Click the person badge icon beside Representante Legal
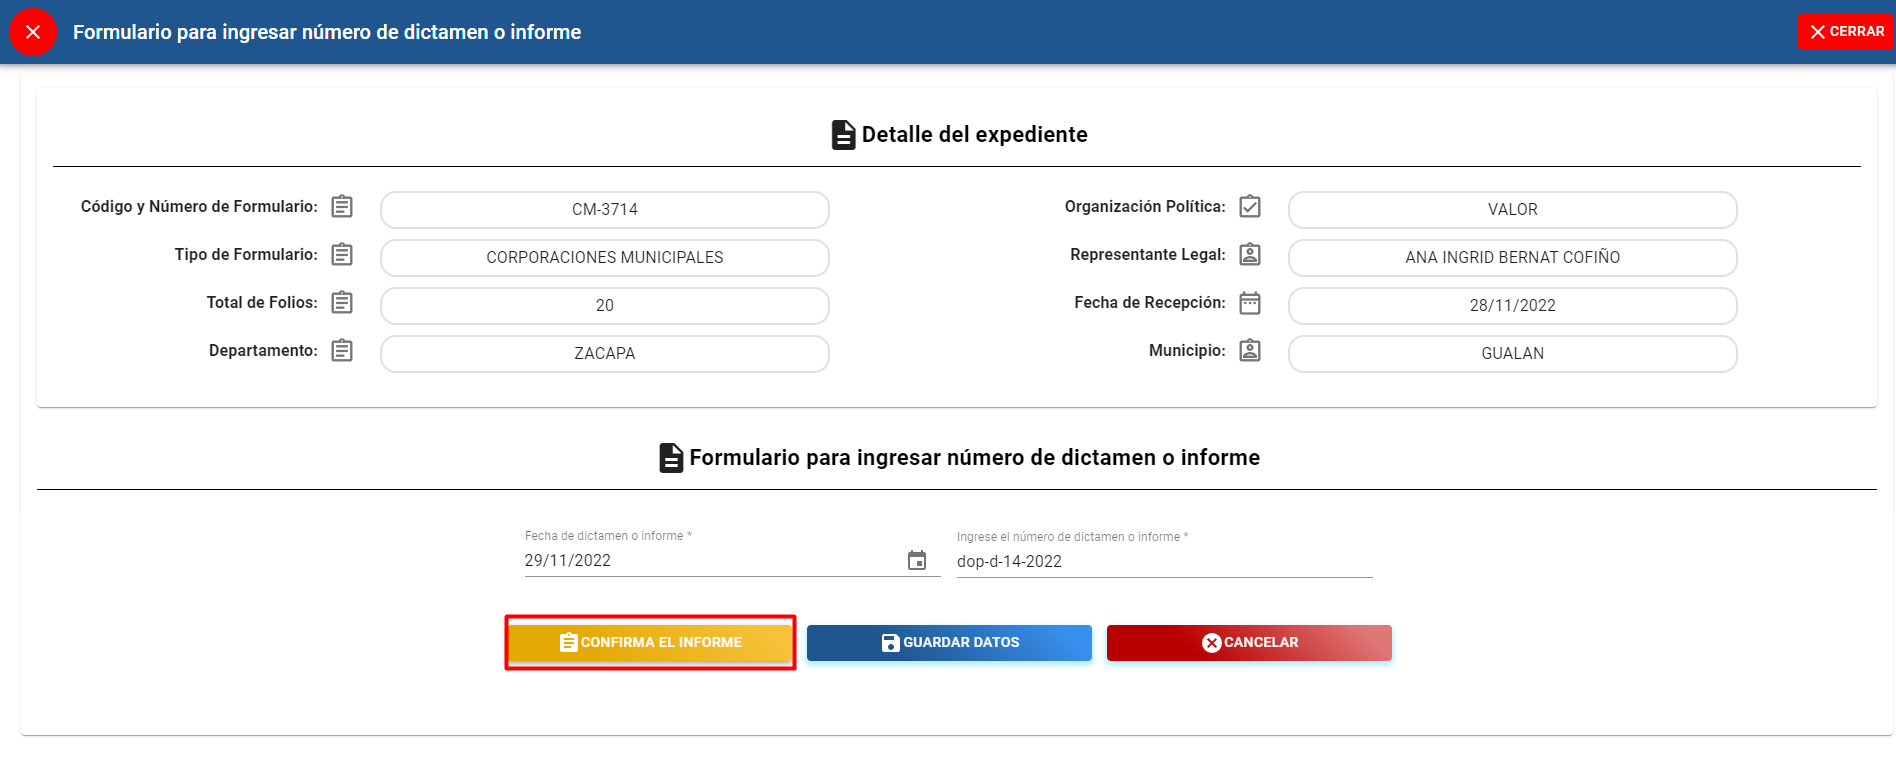 (x=1250, y=255)
